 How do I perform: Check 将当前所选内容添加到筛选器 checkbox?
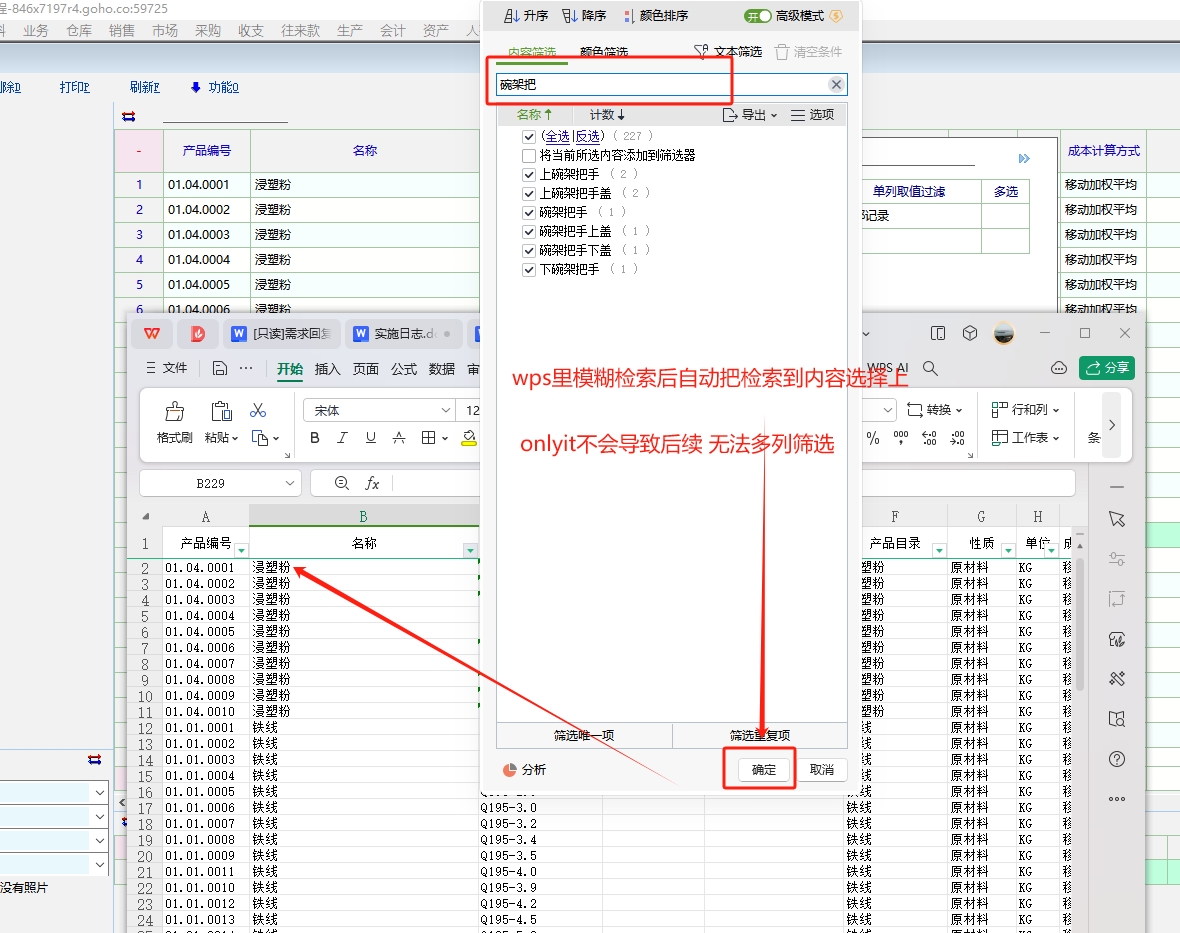click(529, 156)
